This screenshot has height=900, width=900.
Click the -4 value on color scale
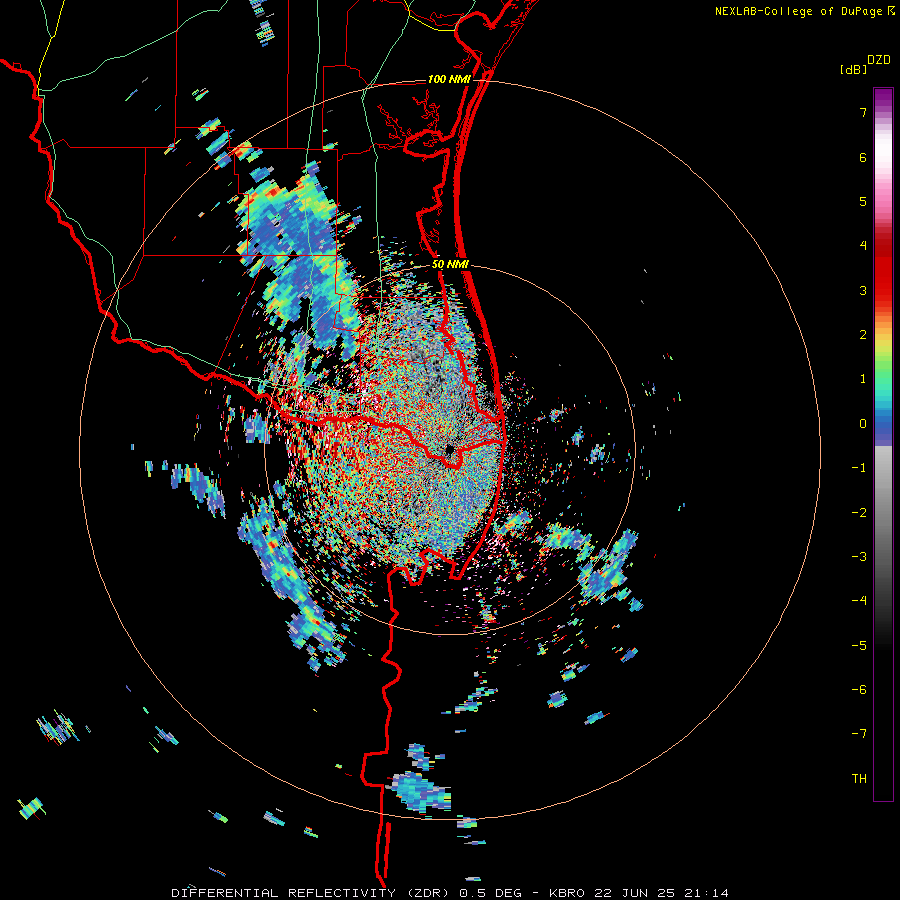tap(859, 601)
